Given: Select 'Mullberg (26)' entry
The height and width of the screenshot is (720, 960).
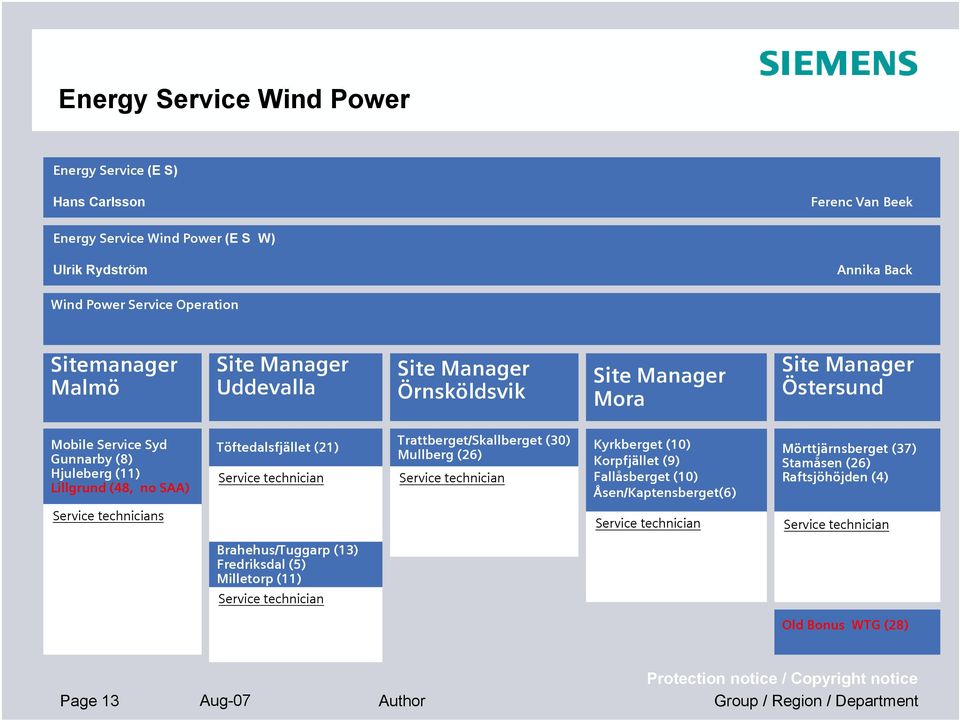Looking at the screenshot, I should pos(440,455).
